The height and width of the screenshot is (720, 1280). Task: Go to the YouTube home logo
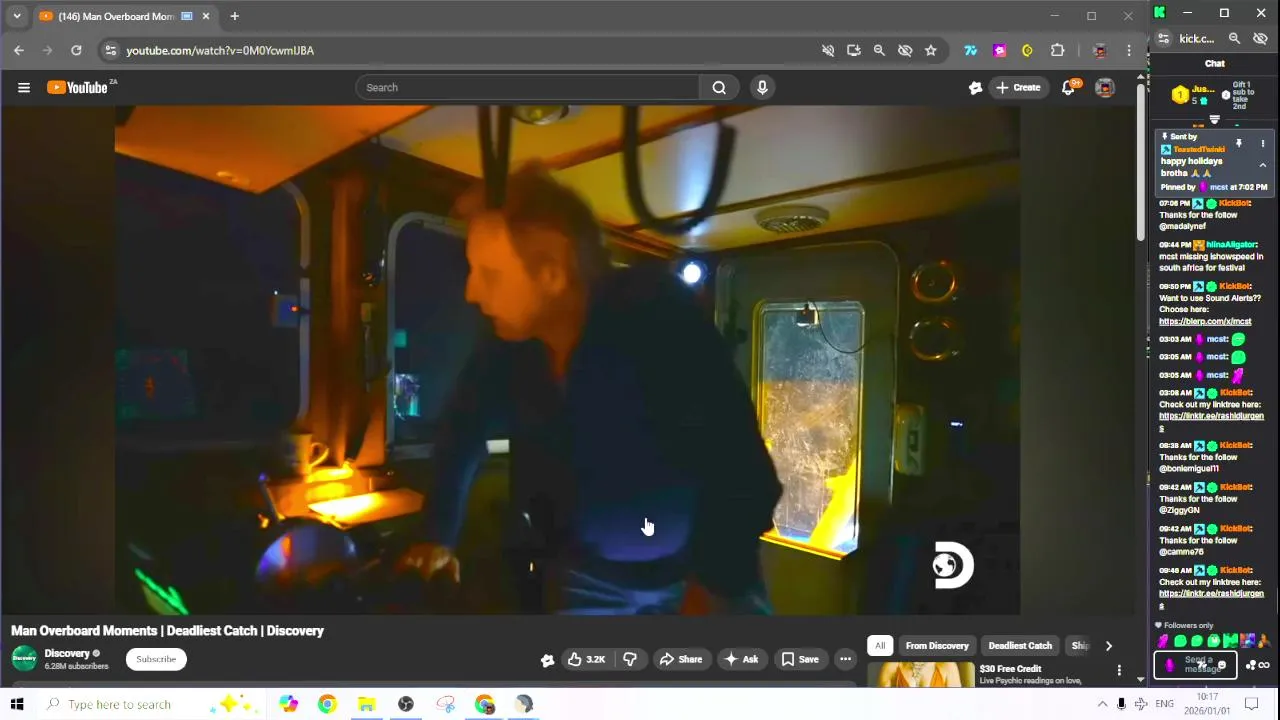tap(77, 88)
